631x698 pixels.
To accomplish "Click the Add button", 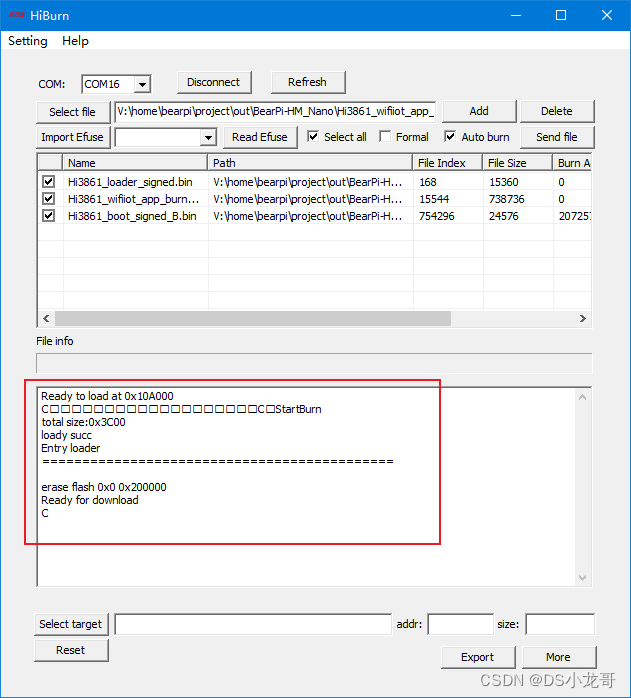I will click(479, 111).
